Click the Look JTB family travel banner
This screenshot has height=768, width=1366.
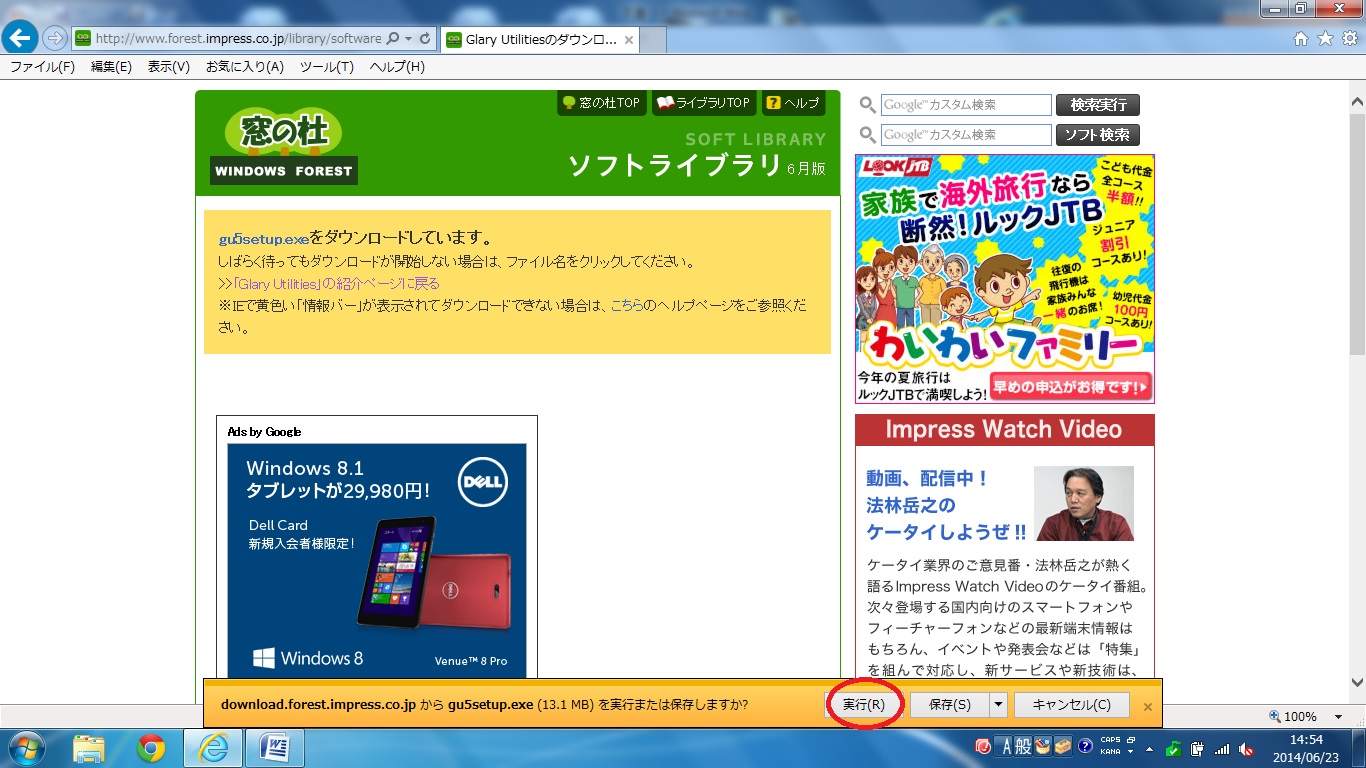click(x=1004, y=279)
